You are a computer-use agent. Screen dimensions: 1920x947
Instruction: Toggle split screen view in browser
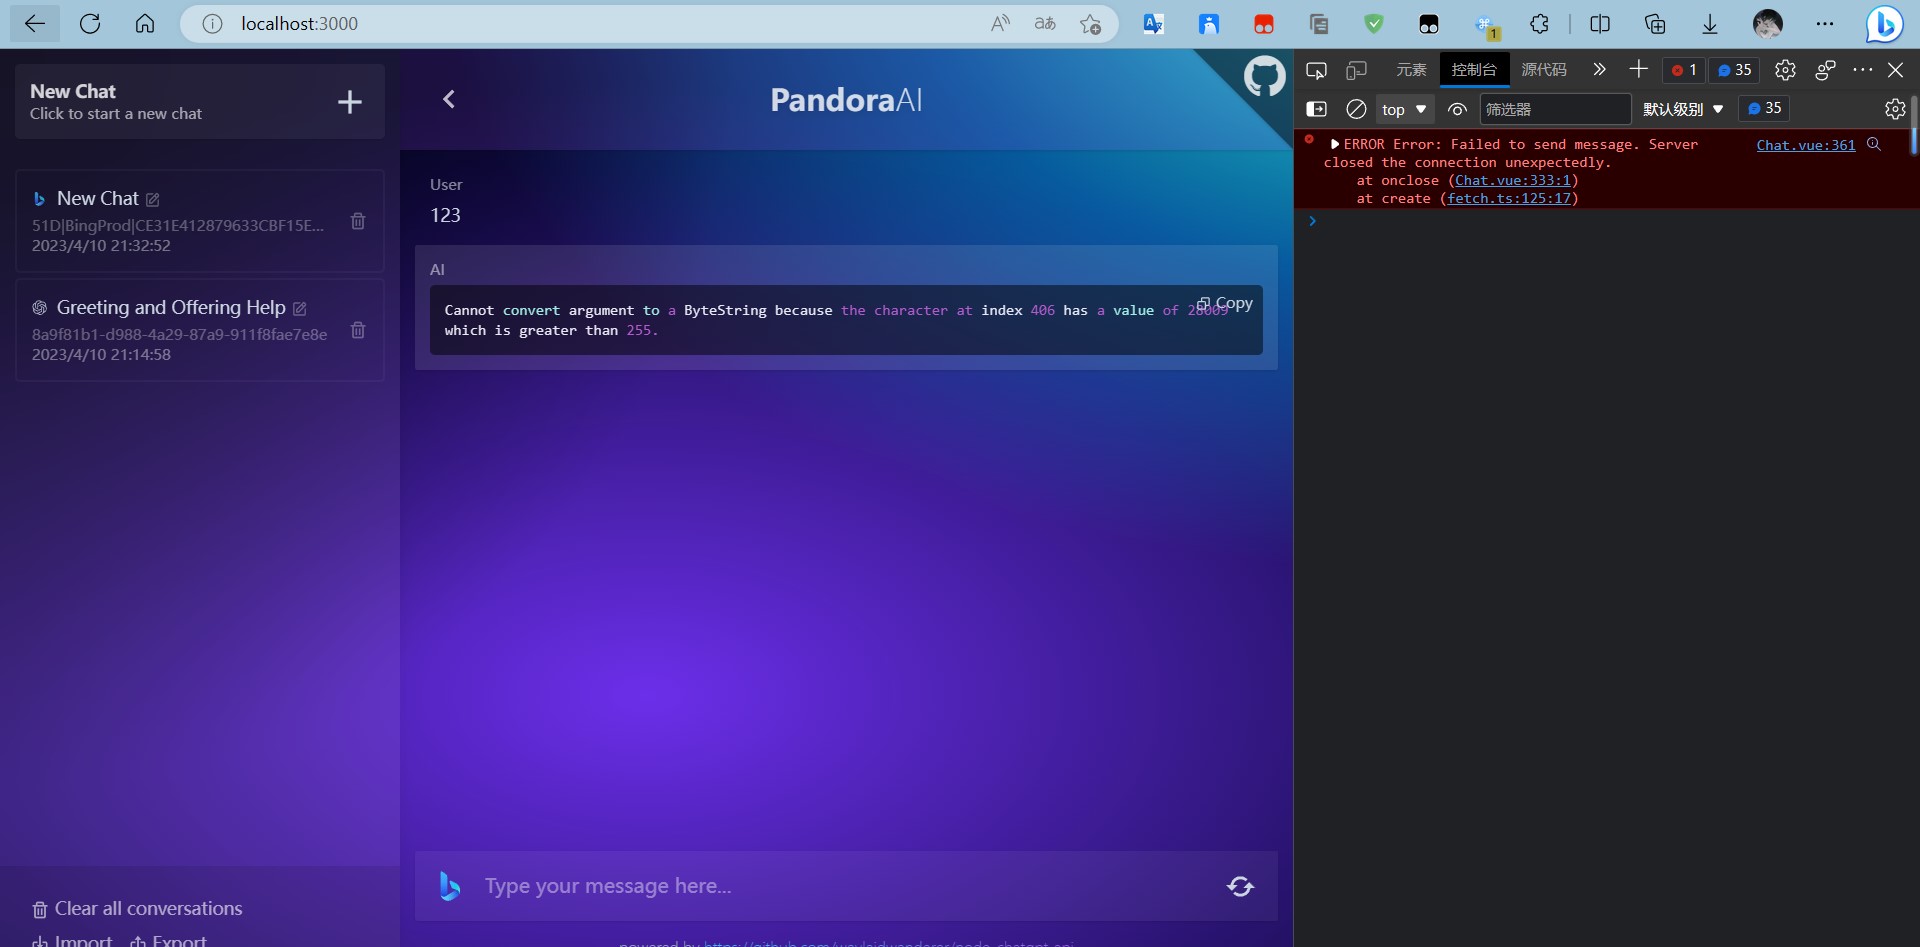(x=1600, y=24)
